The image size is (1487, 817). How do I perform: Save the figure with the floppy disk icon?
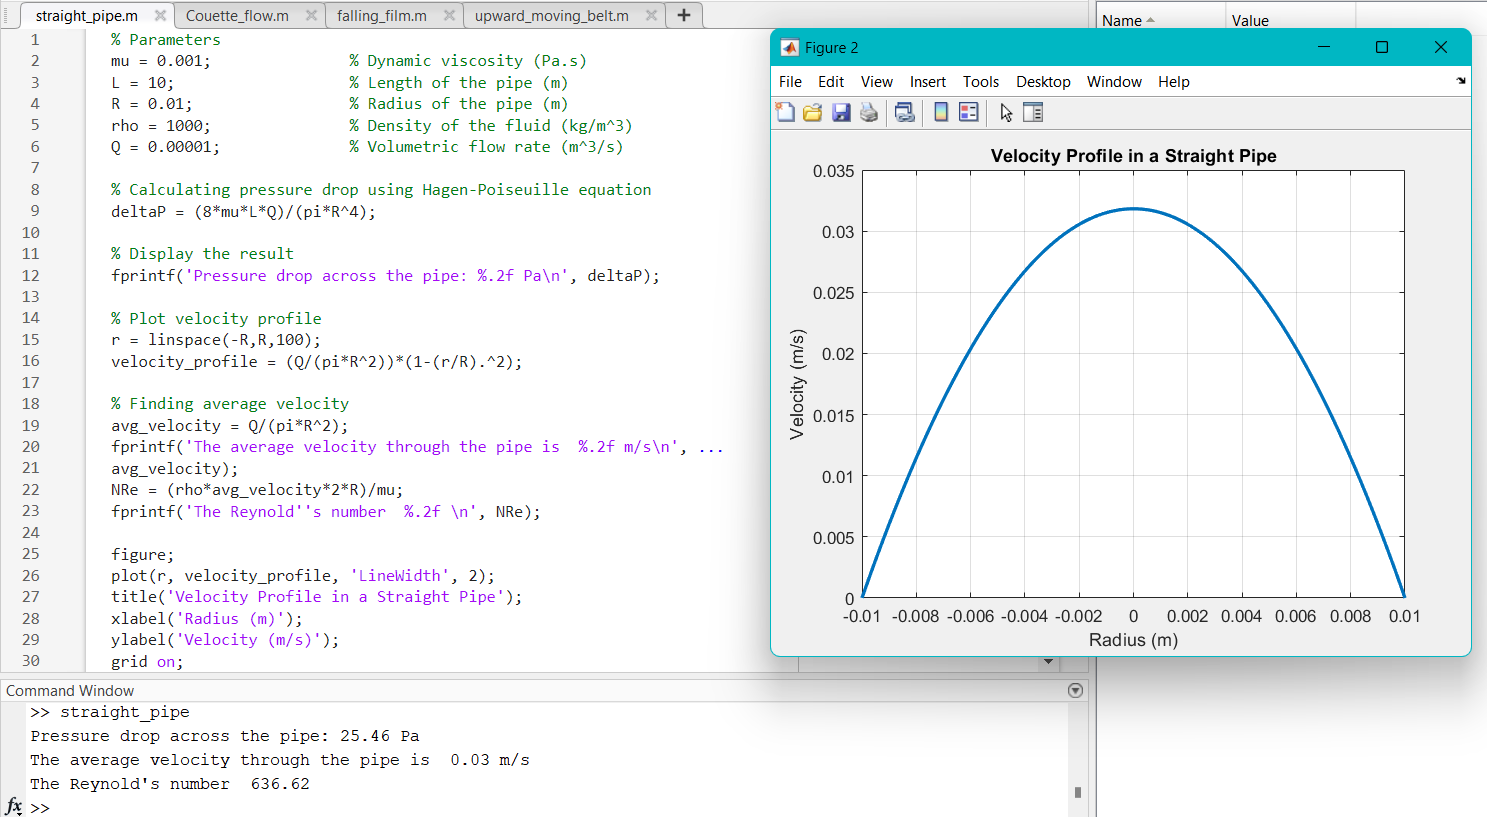point(841,112)
